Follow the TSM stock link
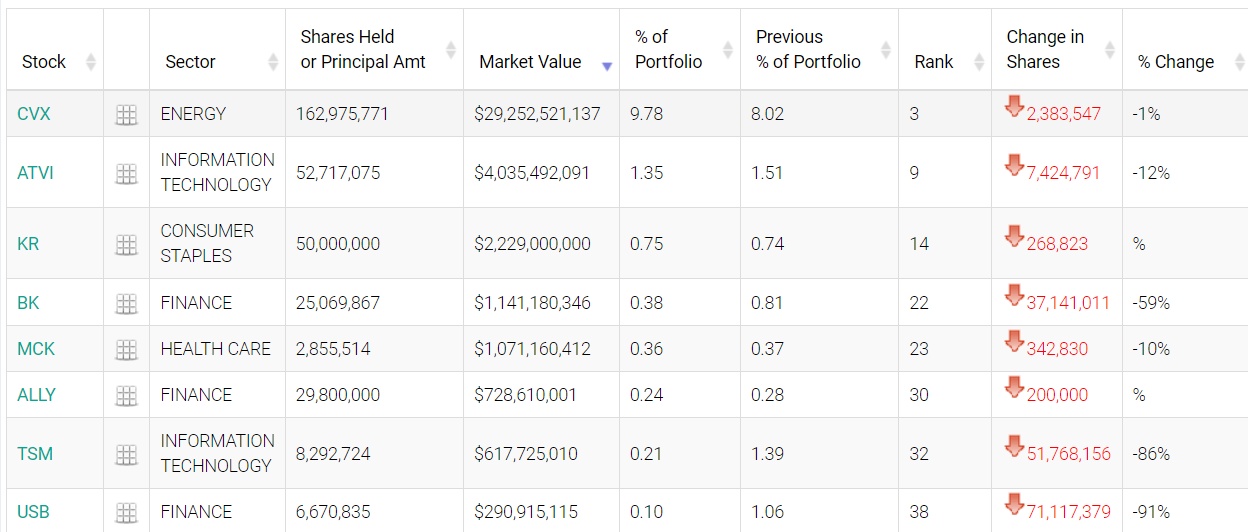Image resolution: width=1248 pixels, height=532 pixels. click(35, 454)
